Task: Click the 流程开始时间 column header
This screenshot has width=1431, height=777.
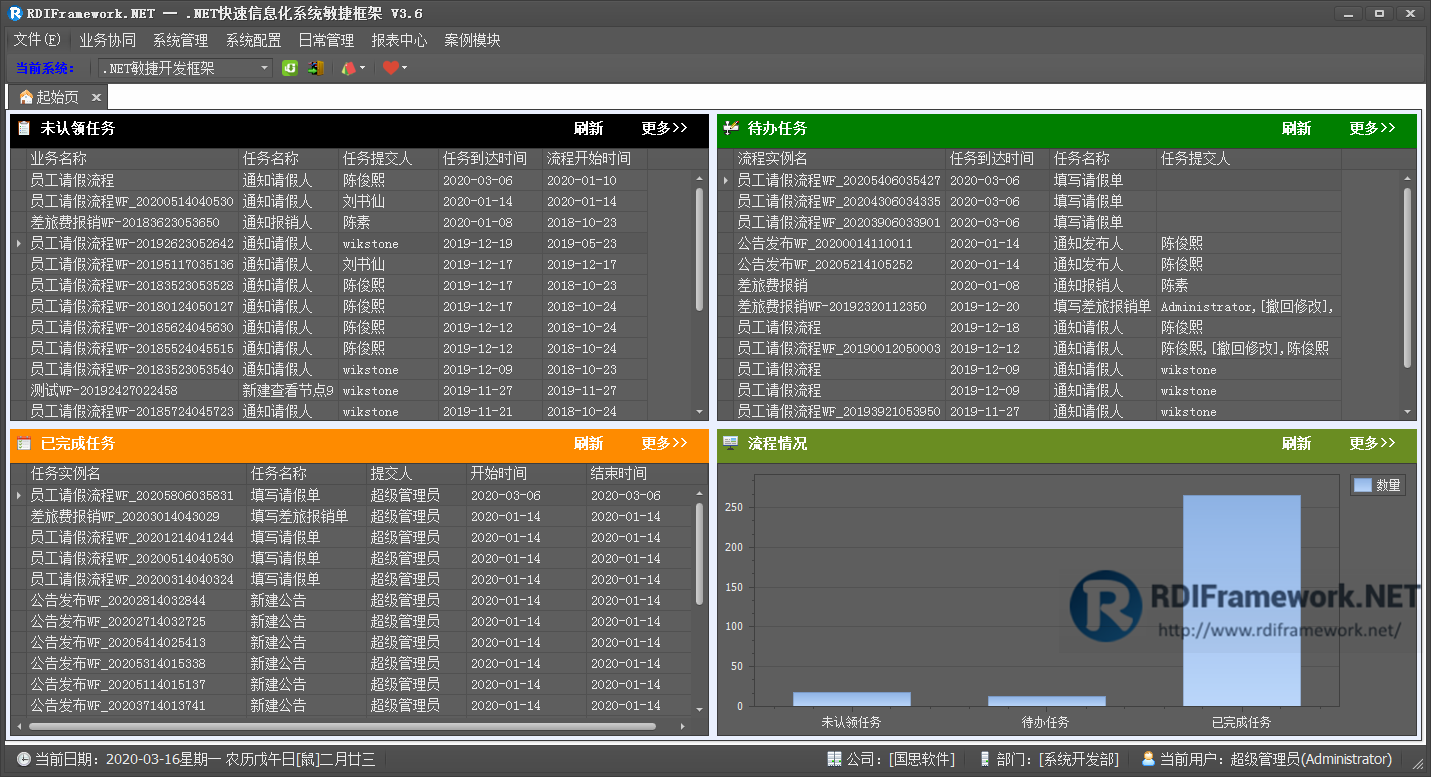Action: pyautogui.click(x=594, y=159)
